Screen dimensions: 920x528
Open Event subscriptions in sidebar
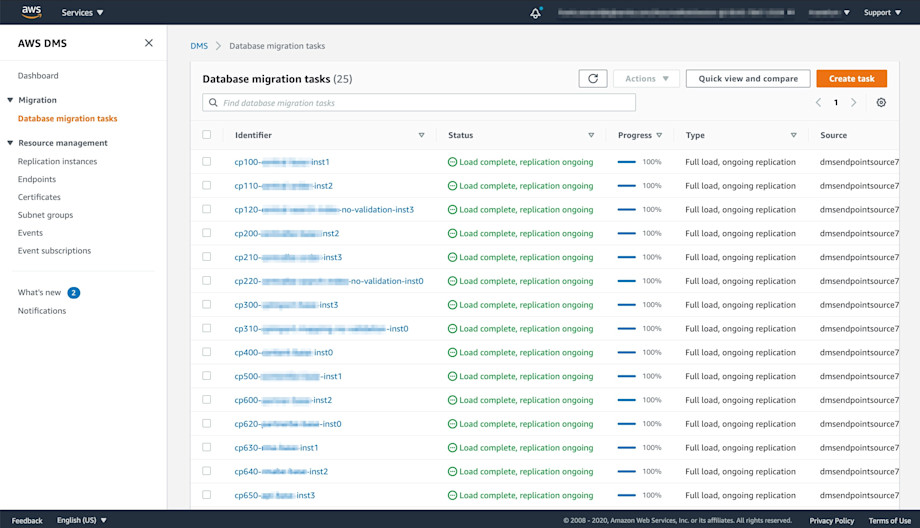55,251
